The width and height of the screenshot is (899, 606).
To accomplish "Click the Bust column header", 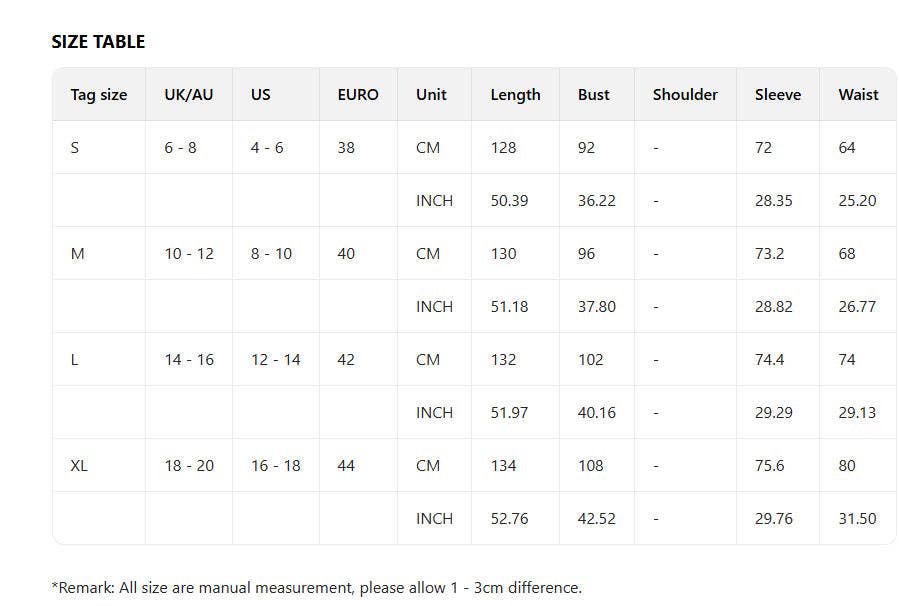I will pos(594,95).
